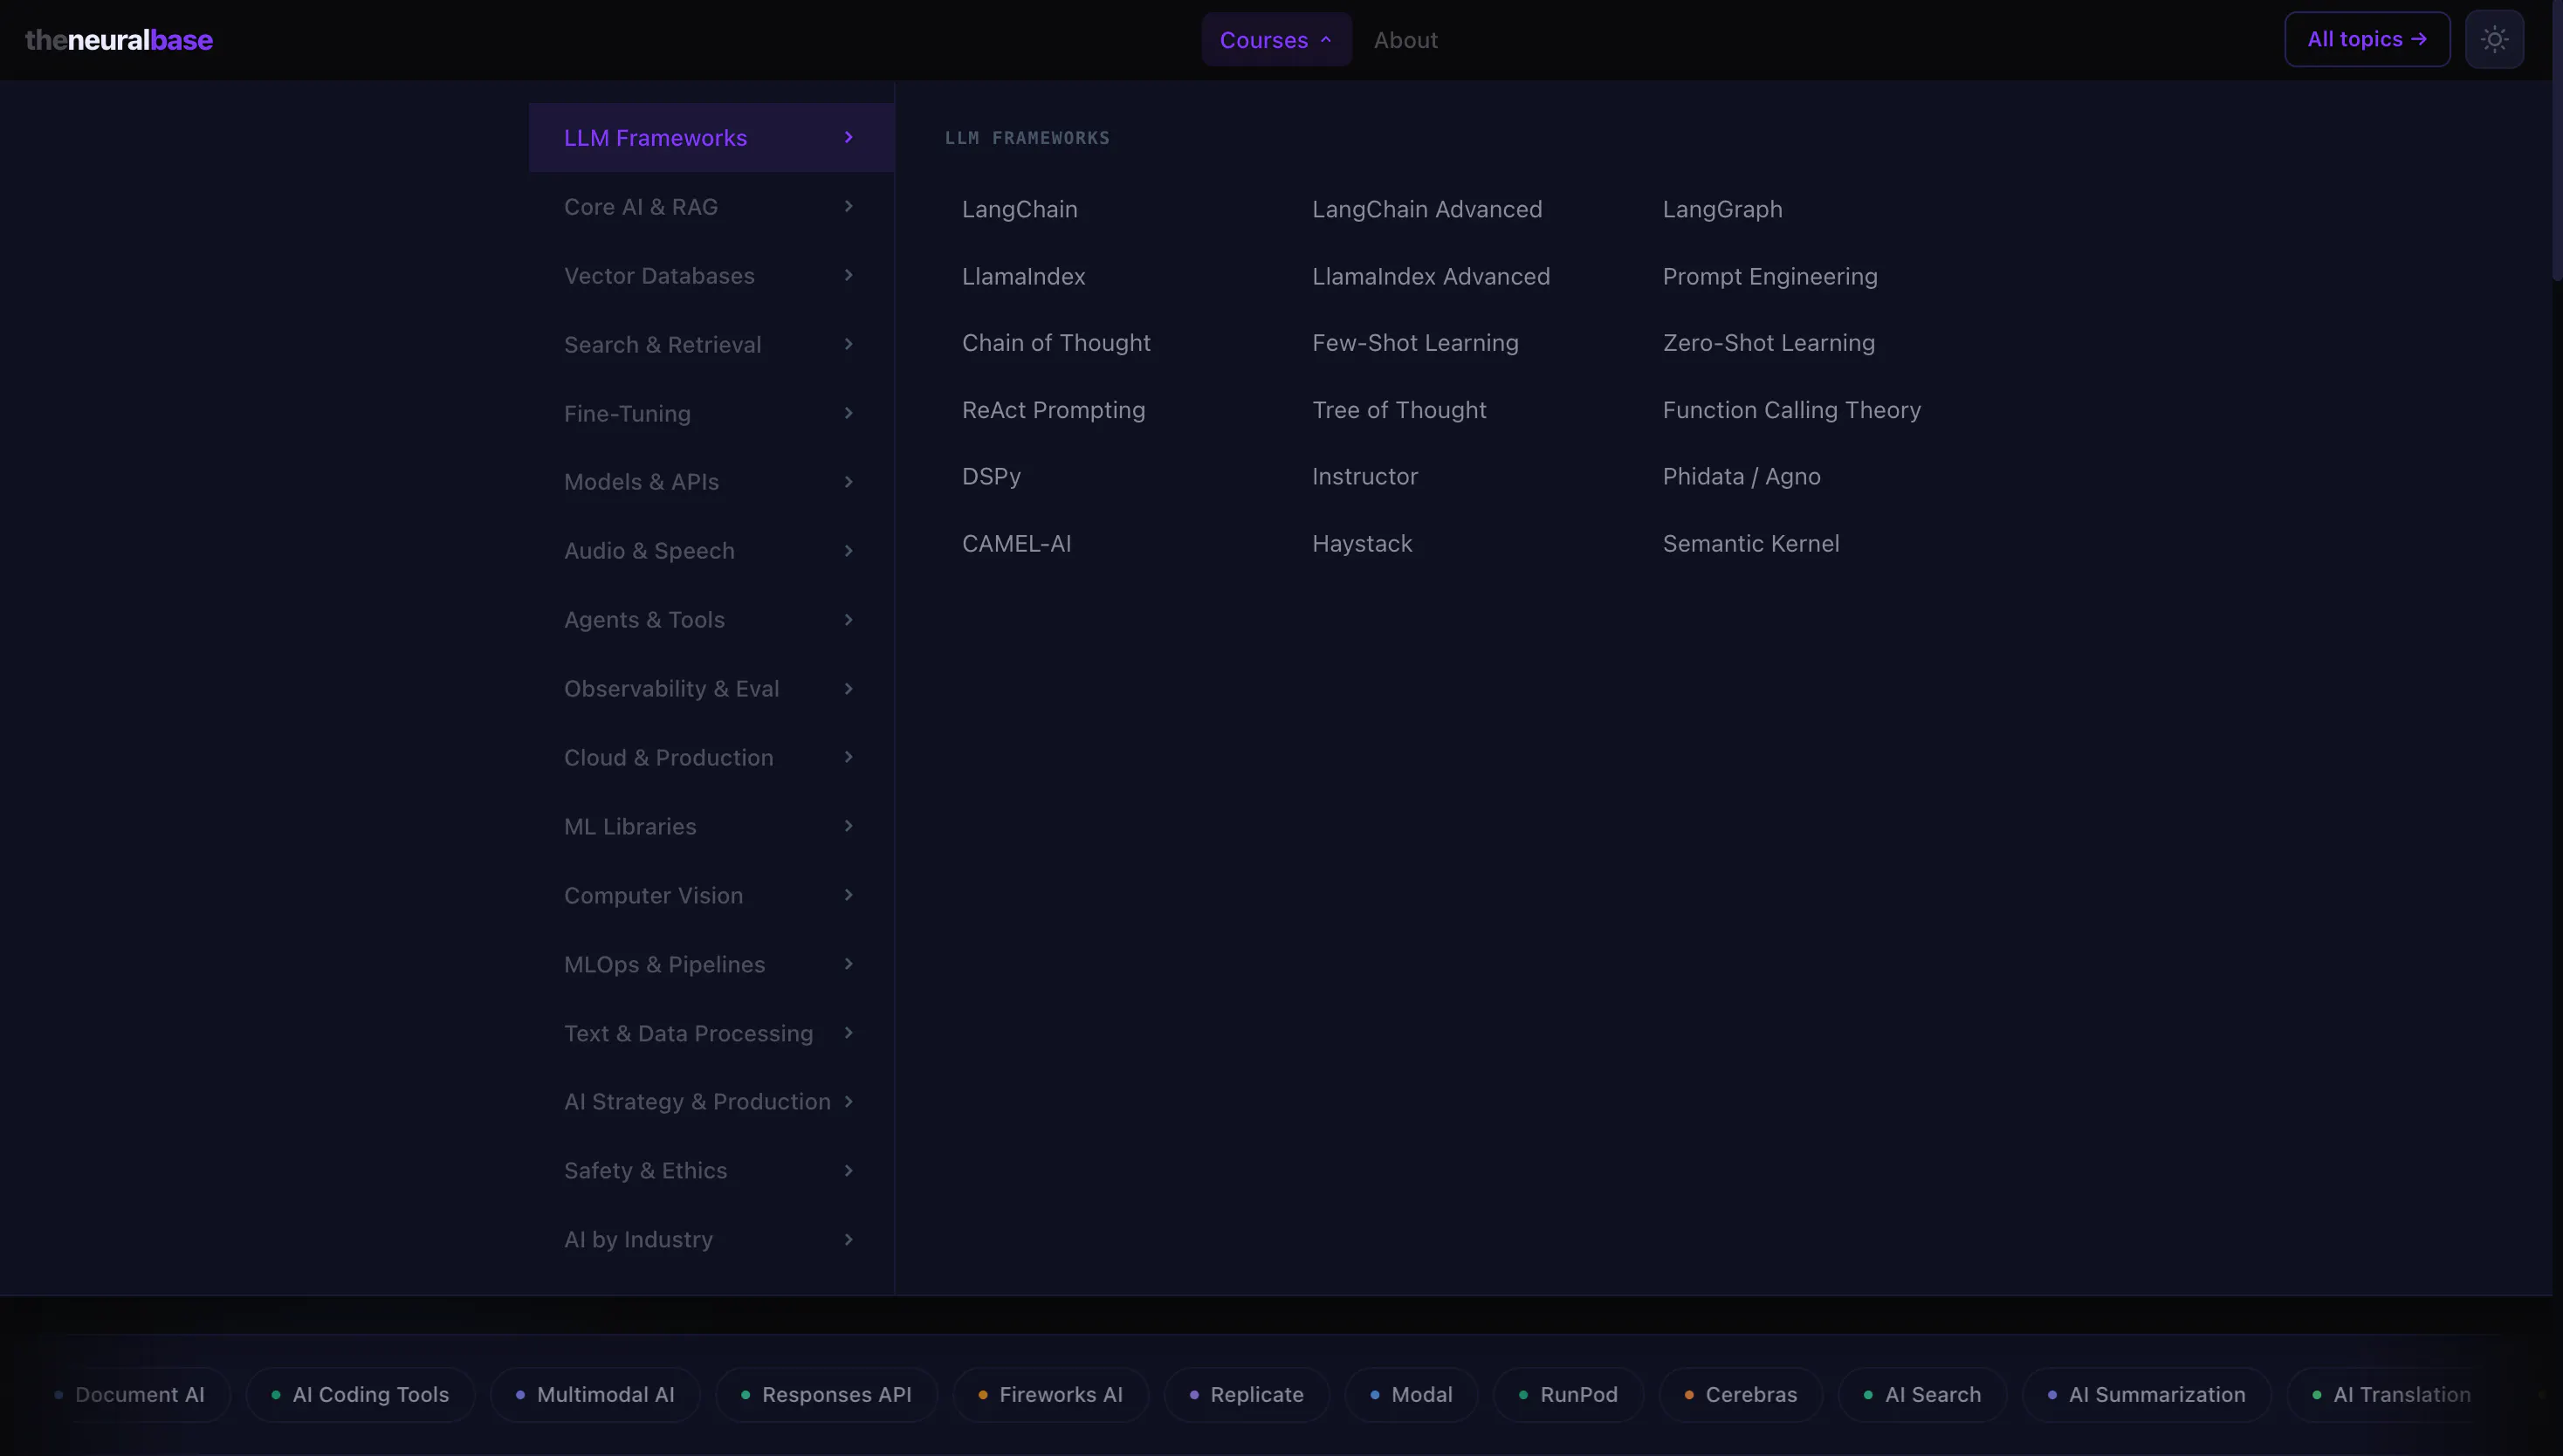Open LangChain course link
Viewport: 2563px width, 1456px height.
click(1019, 210)
